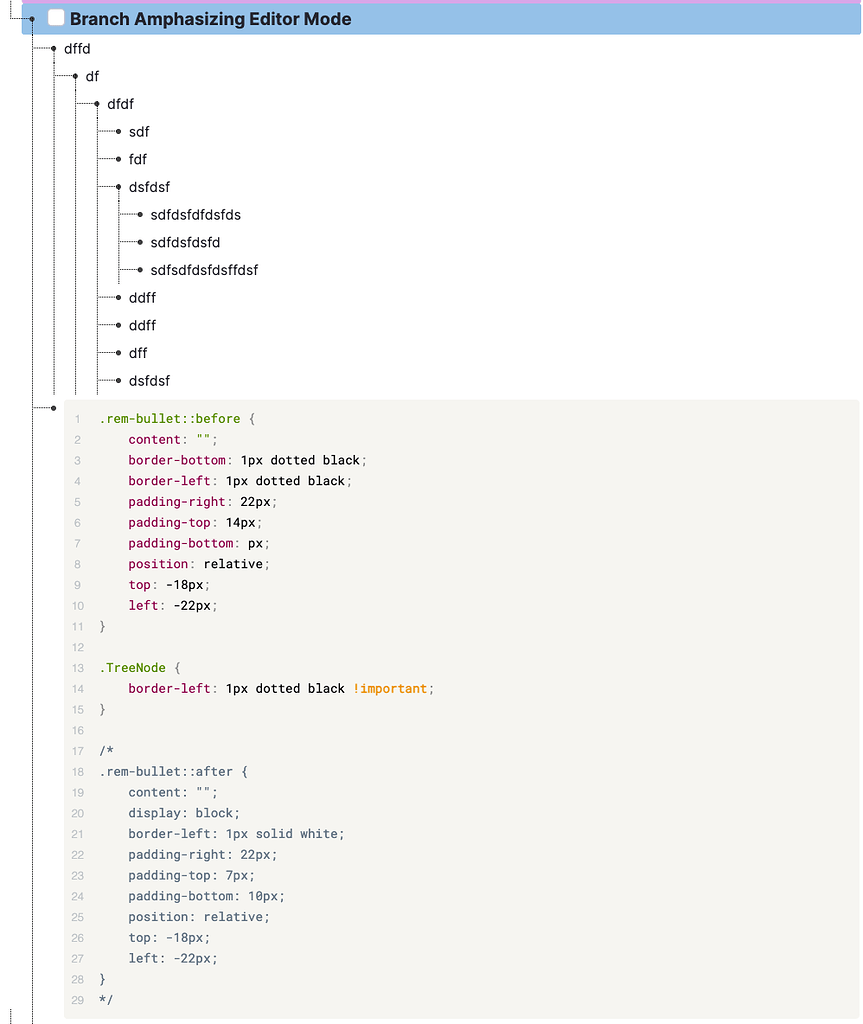Select the Branch Amphasizing Editor Mode title
The image size is (863, 1024).
[210, 18]
